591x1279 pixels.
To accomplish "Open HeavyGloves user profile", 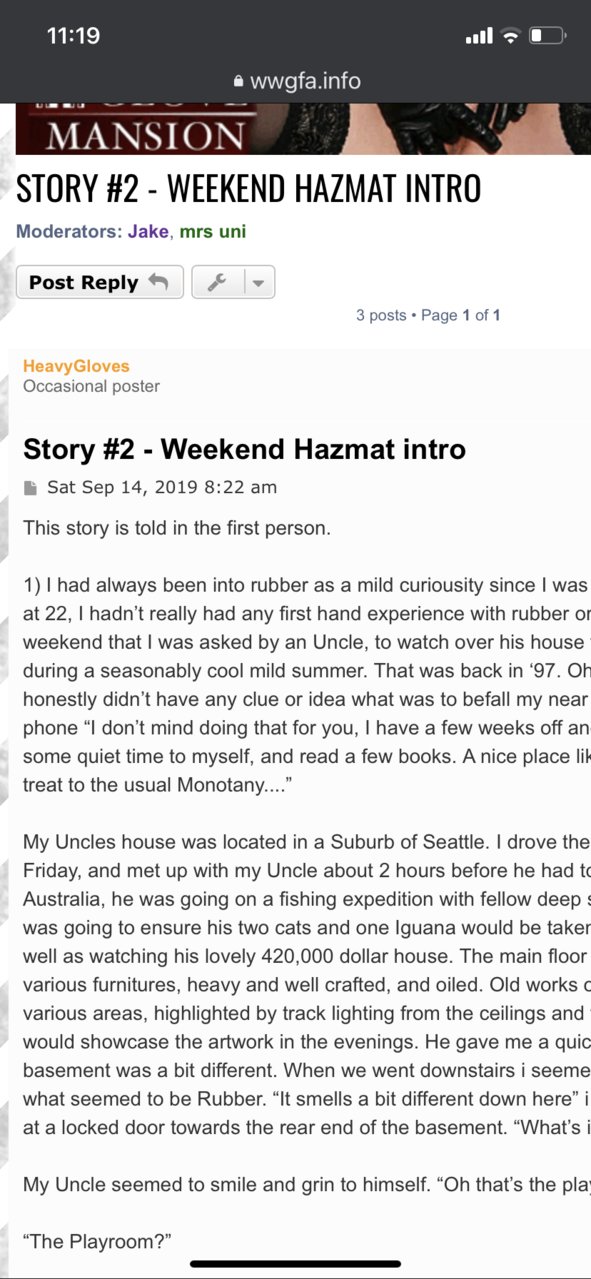I will 76,366.
